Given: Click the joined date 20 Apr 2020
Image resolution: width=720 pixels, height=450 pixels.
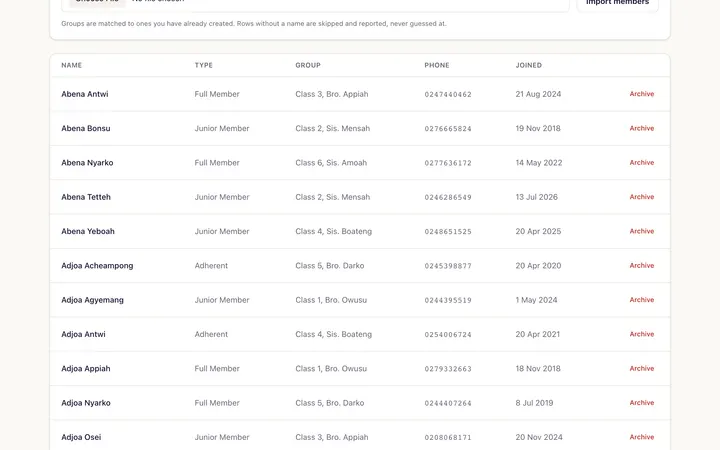Looking at the screenshot, I should coord(538,265).
